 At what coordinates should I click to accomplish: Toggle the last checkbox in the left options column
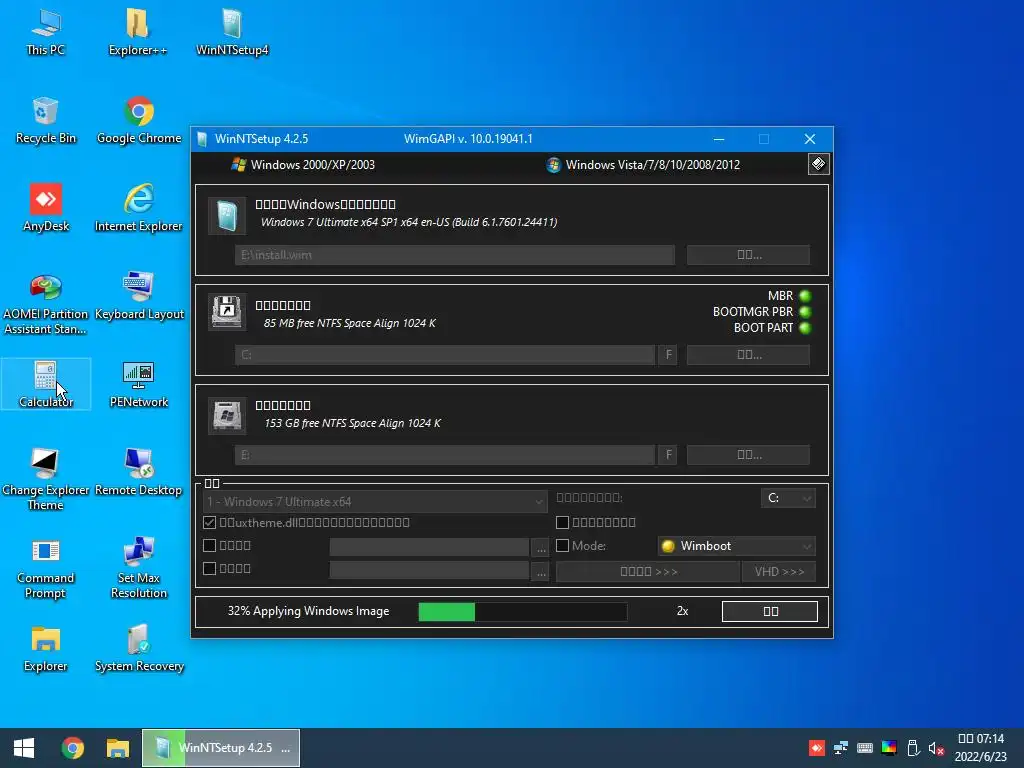210,568
